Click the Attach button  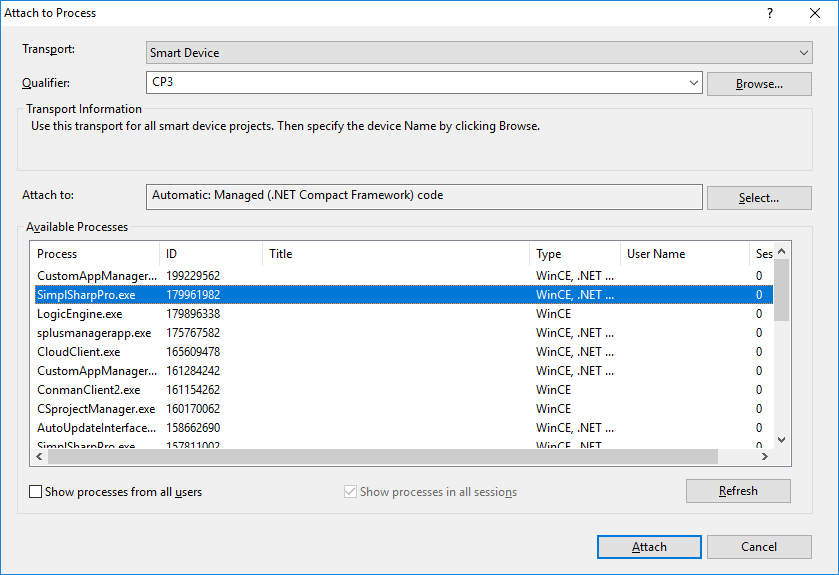[x=649, y=547]
